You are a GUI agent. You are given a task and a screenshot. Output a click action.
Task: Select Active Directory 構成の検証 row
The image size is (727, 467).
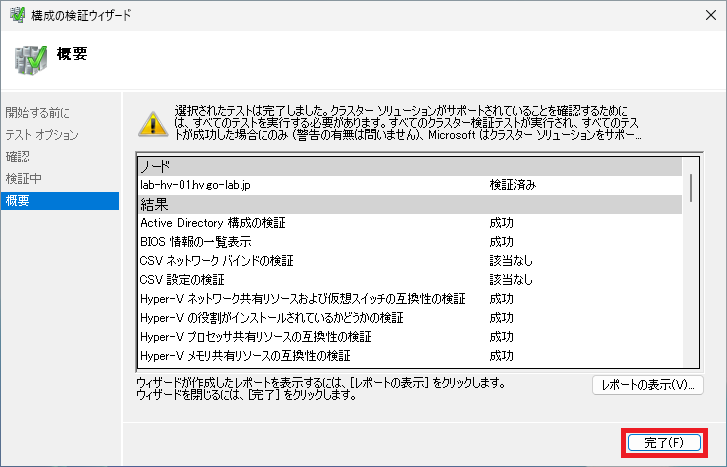[410, 223]
